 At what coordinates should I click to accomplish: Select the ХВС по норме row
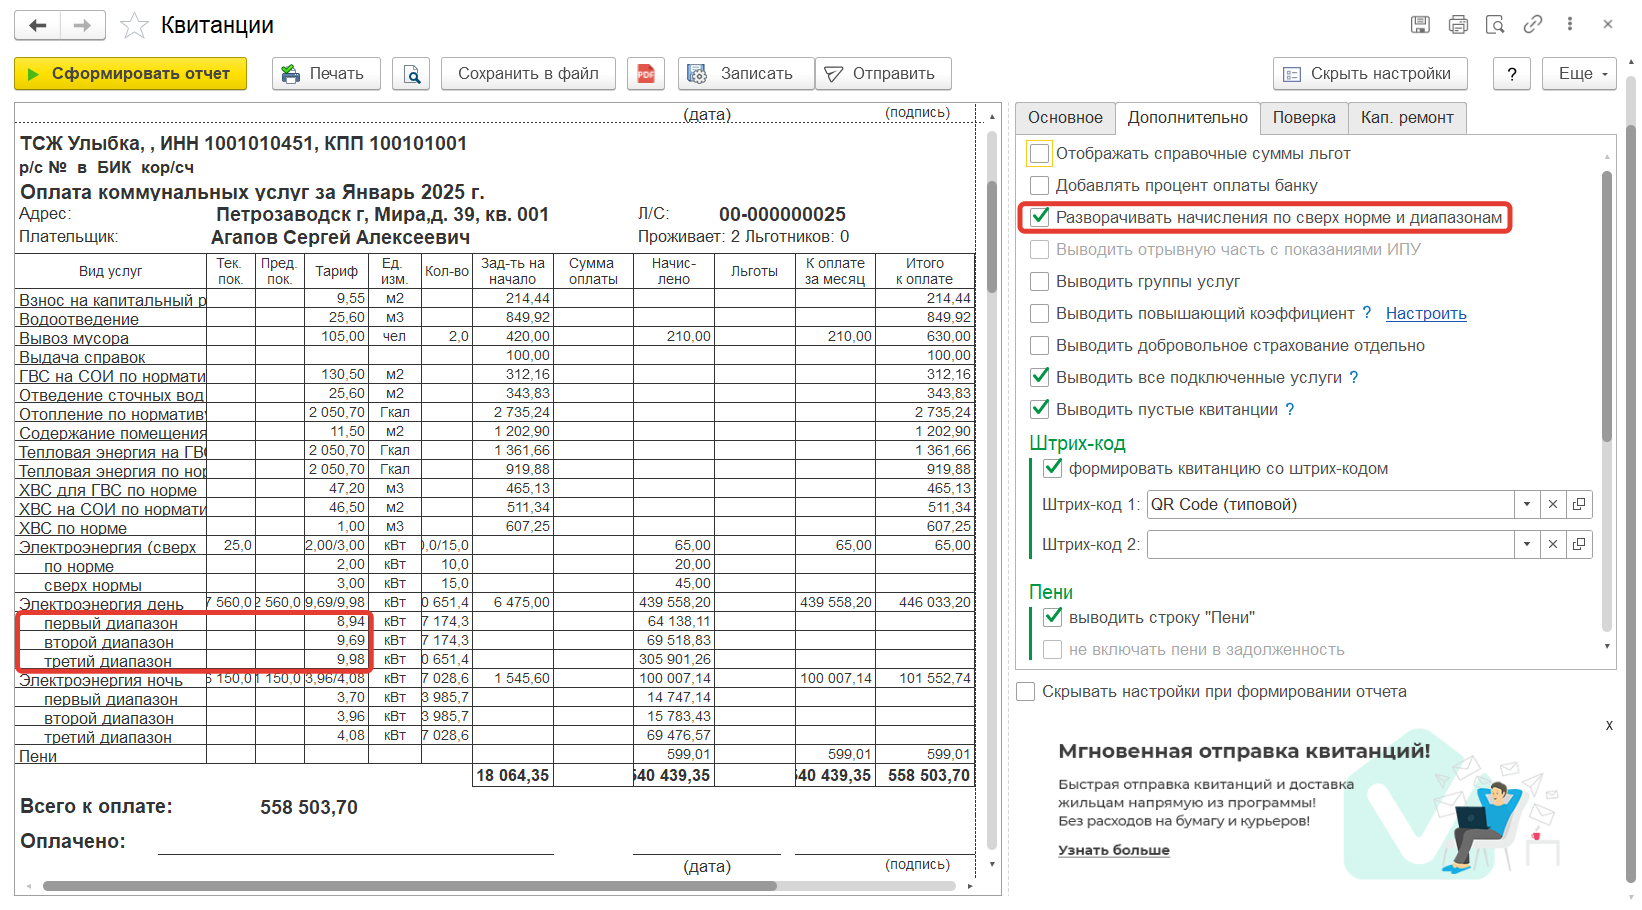[495, 527]
